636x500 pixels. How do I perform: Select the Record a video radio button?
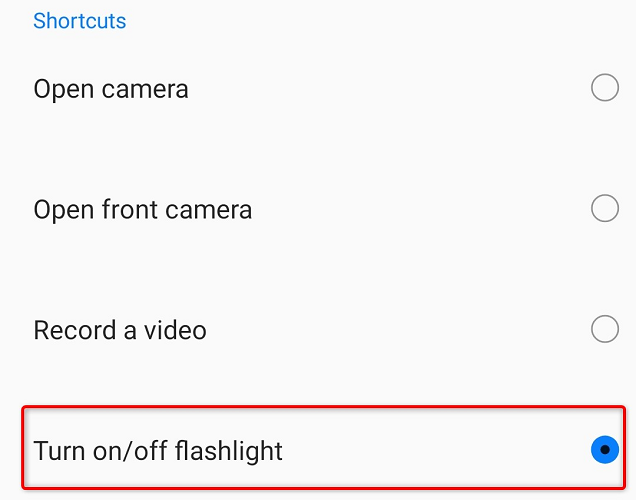pyautogui.click(x=605, y=329)
